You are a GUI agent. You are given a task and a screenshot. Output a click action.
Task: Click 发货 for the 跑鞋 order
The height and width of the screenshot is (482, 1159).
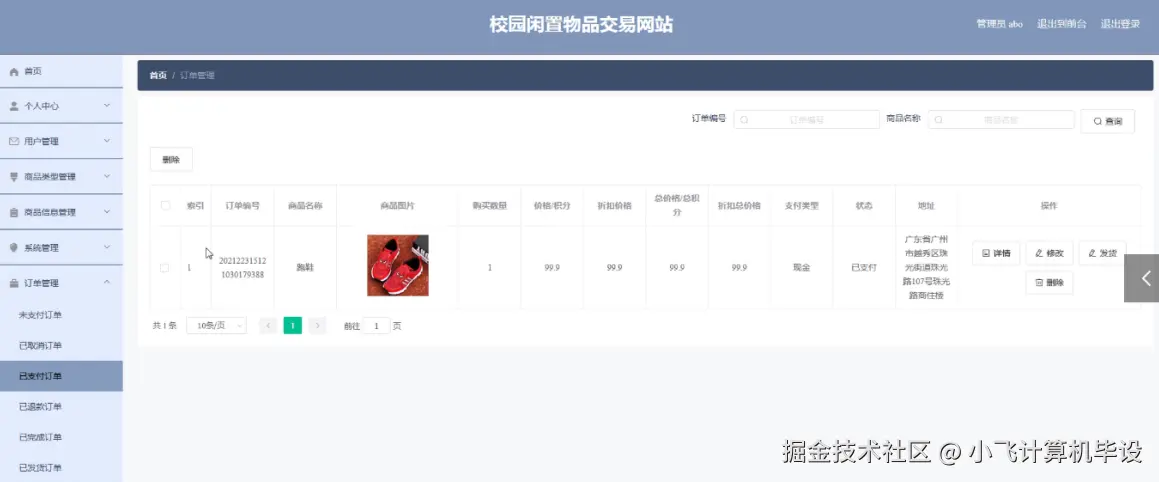pyautogui.click(x=1102, y=254)
